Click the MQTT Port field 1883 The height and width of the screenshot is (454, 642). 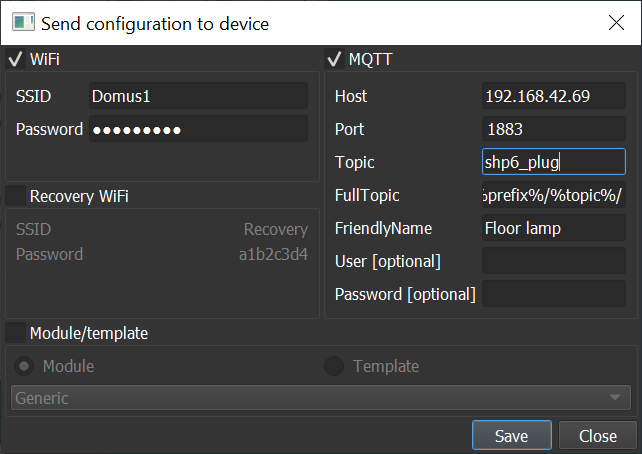(553, 129)
